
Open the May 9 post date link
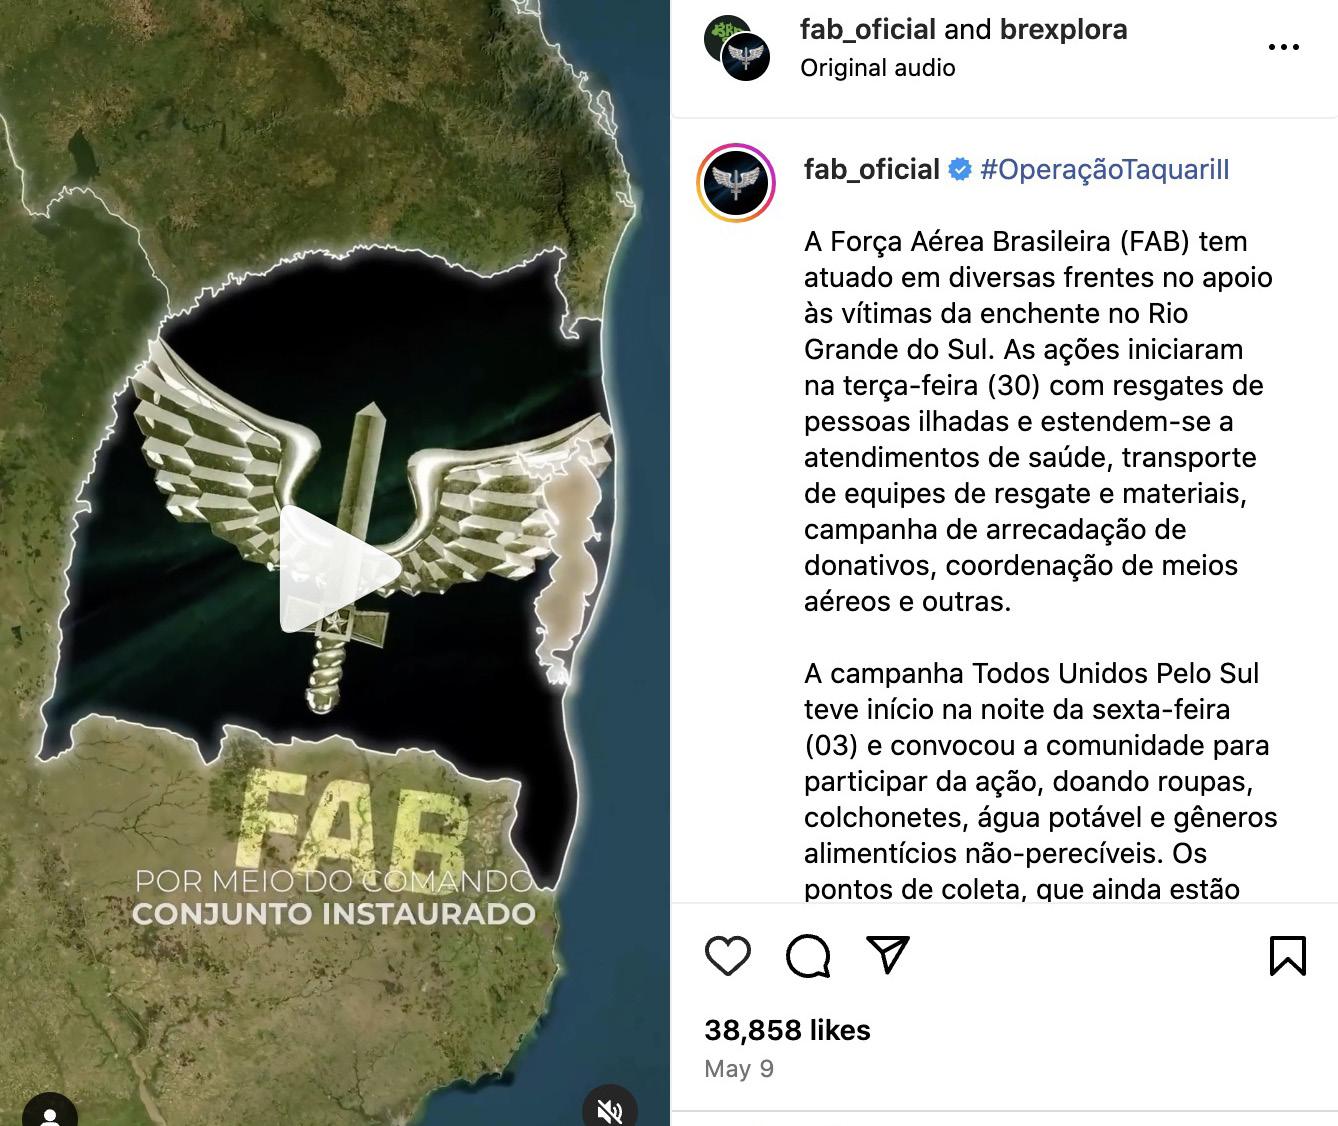click(739, 1069)
